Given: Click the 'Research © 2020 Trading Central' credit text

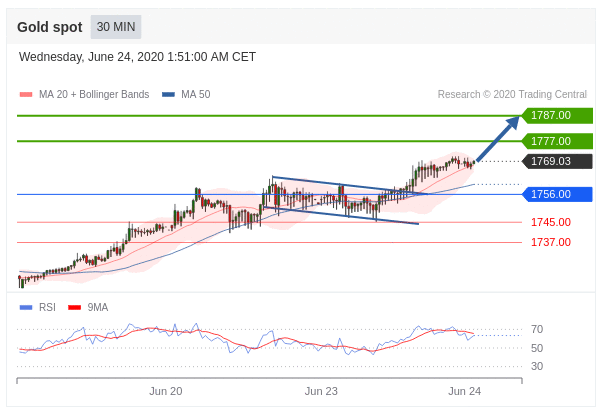Looking at the screenshot, I should (x=512, y=95).
